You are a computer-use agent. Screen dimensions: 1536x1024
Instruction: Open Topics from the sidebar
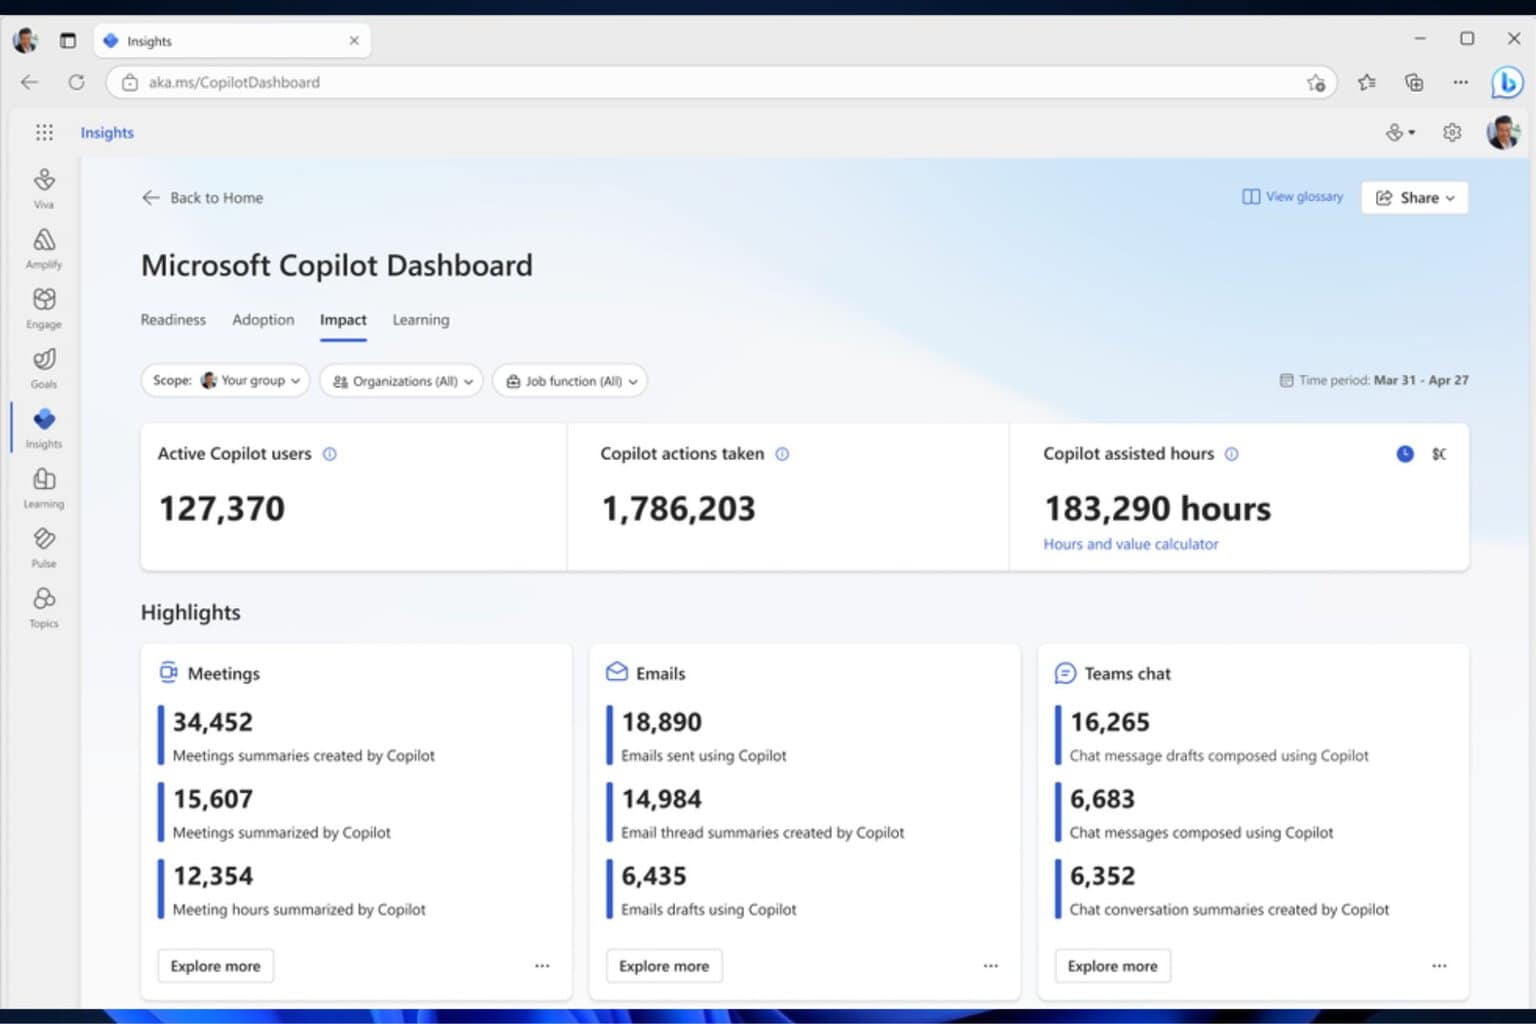[x=44, y=607]
